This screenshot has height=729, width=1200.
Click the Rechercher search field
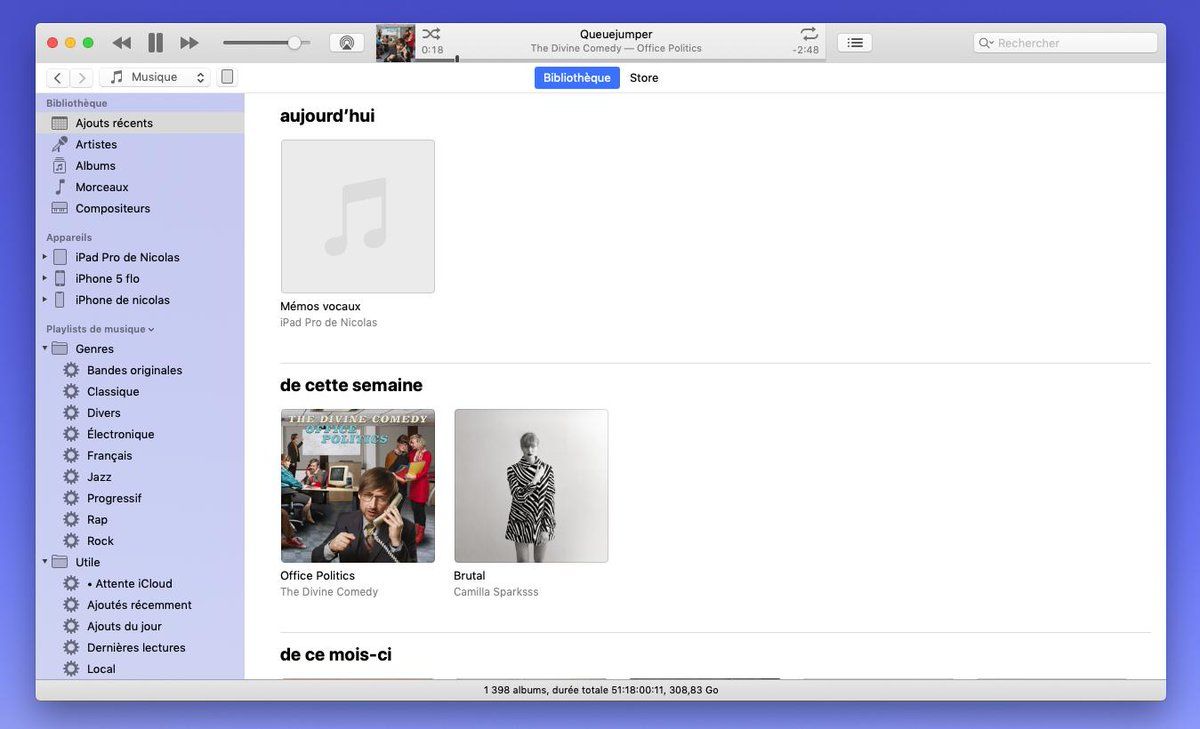tap(1065, 43)
